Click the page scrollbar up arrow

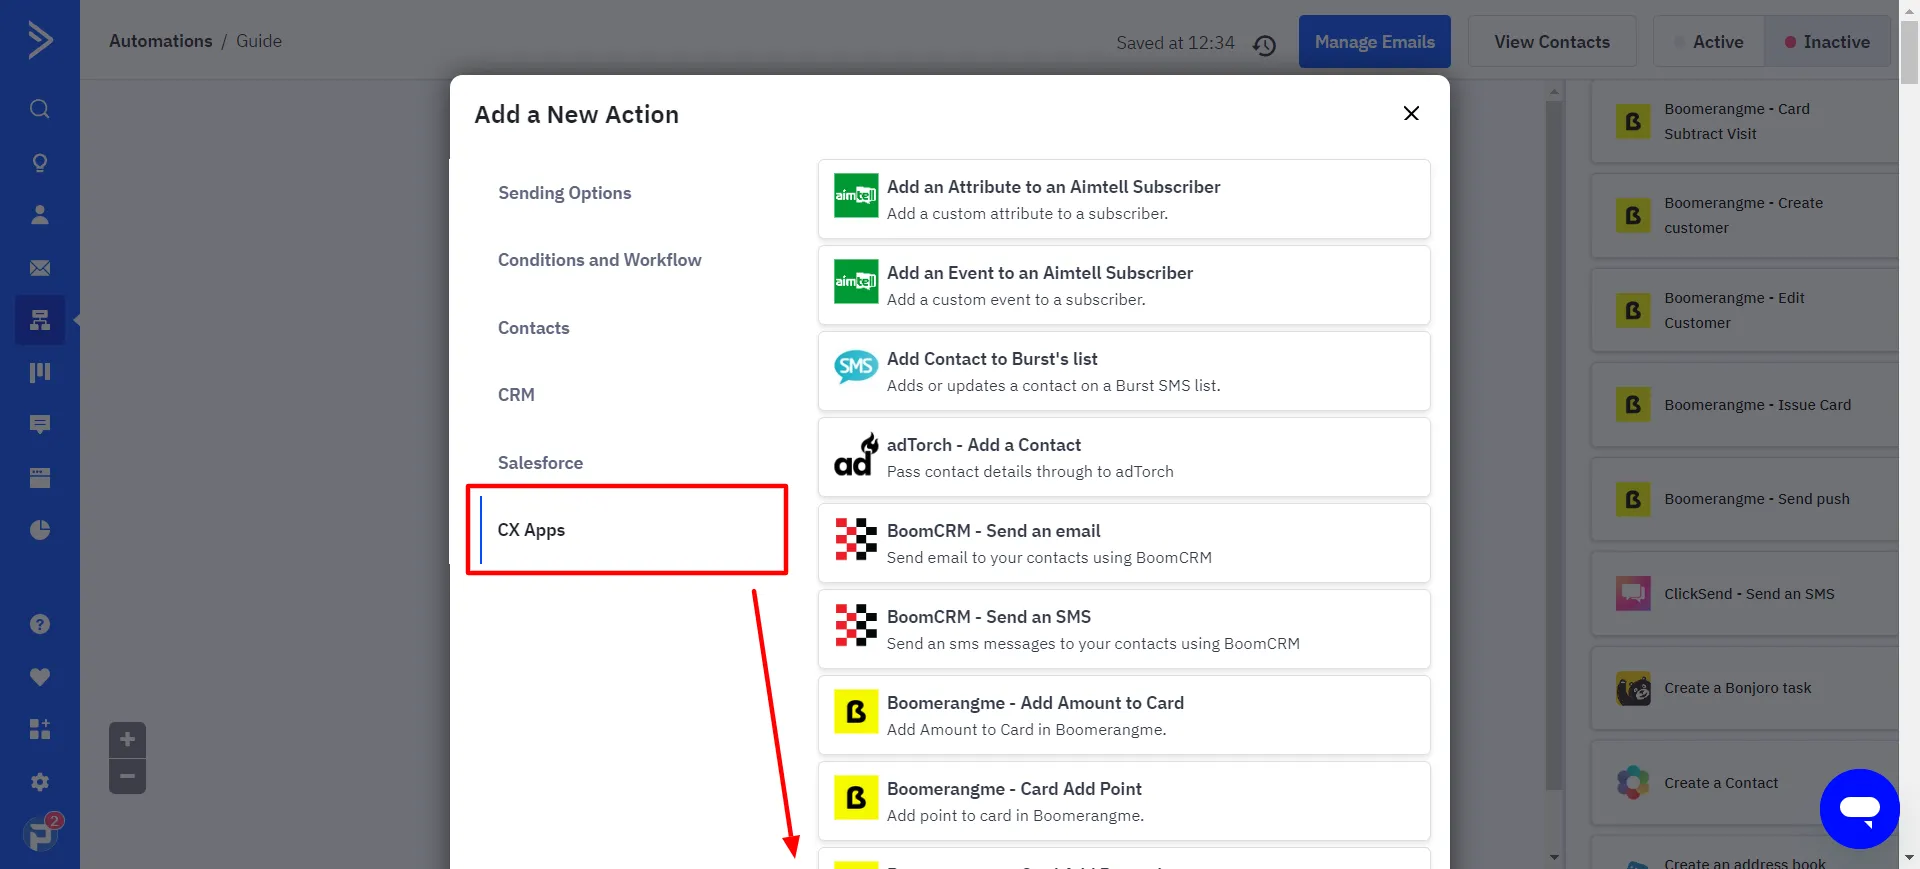pyautogui.click(x=1910, y=9)
